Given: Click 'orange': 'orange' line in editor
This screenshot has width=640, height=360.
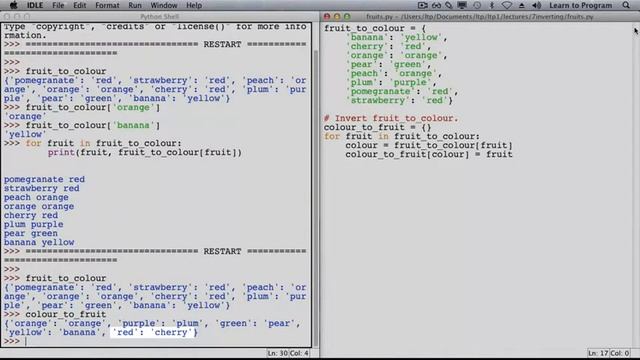Looking at the screenshot, I should (x=396, y=56).
